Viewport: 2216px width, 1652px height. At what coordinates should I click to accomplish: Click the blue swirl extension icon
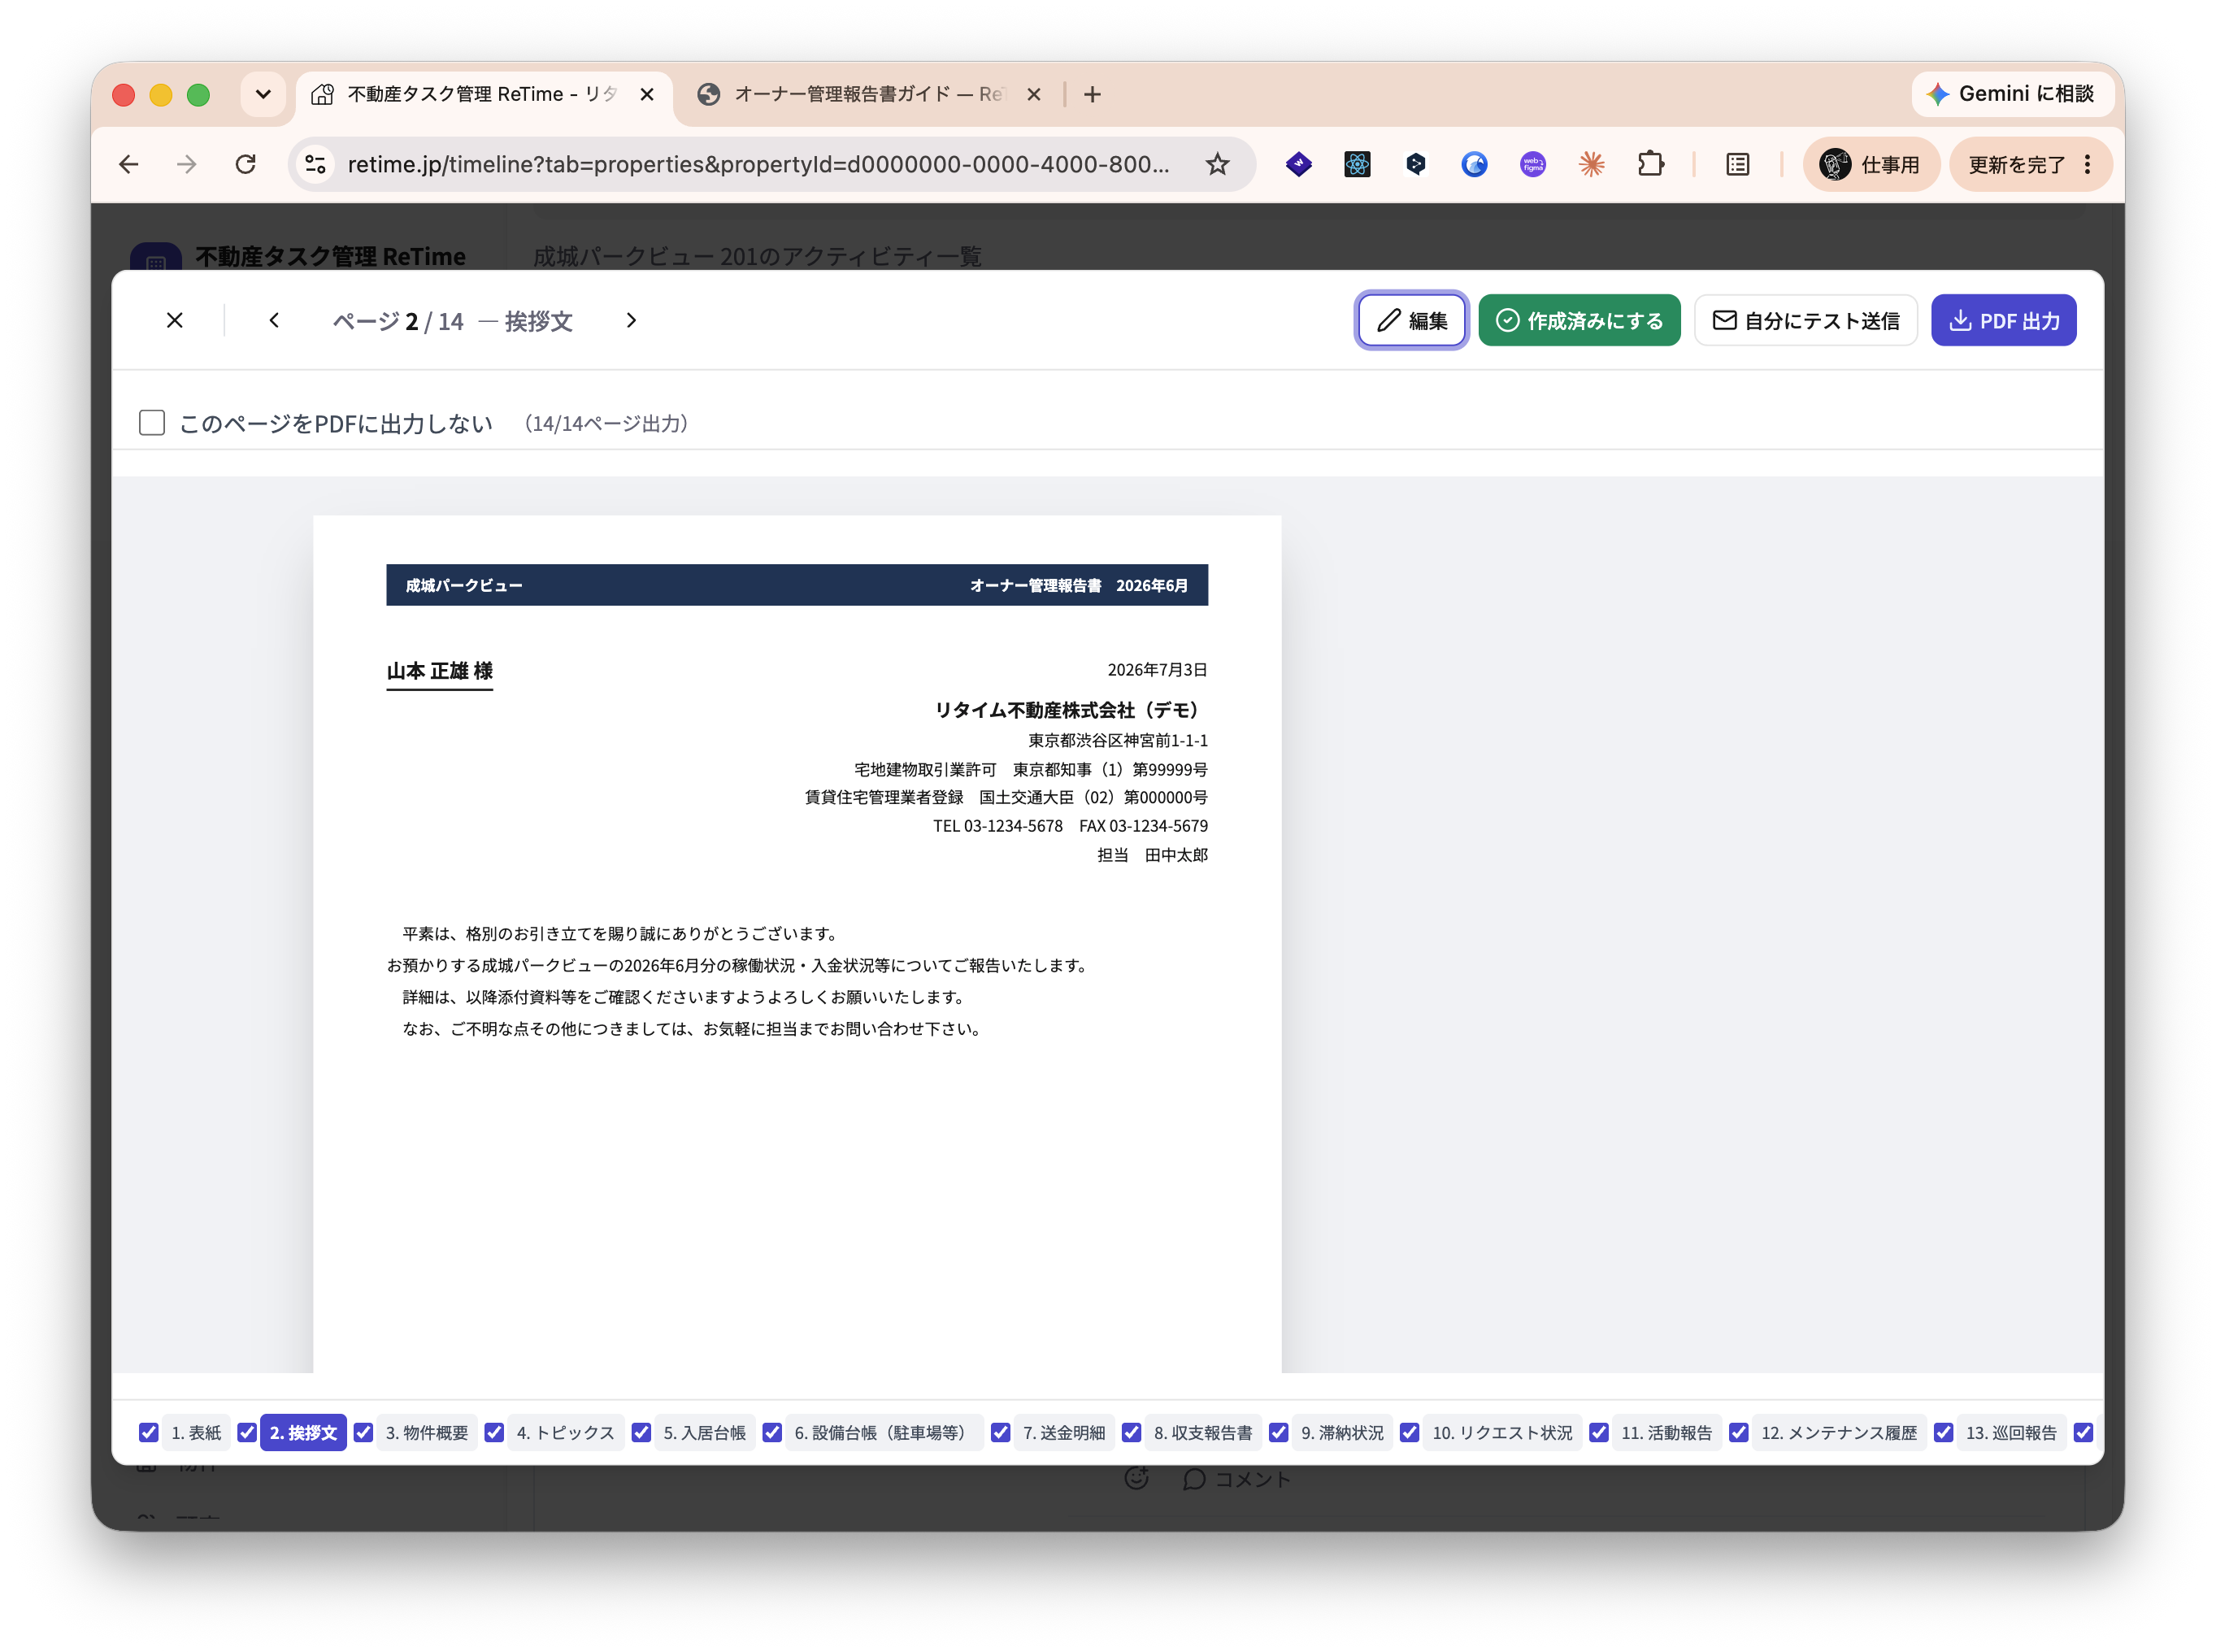pos(1474,164)
